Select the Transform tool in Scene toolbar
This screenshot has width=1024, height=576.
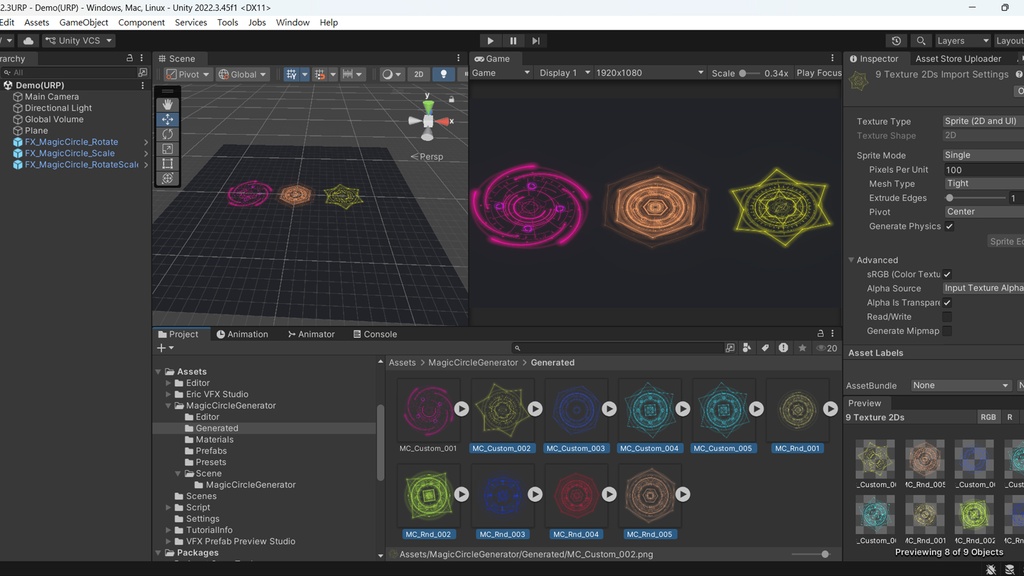(168, 178)
